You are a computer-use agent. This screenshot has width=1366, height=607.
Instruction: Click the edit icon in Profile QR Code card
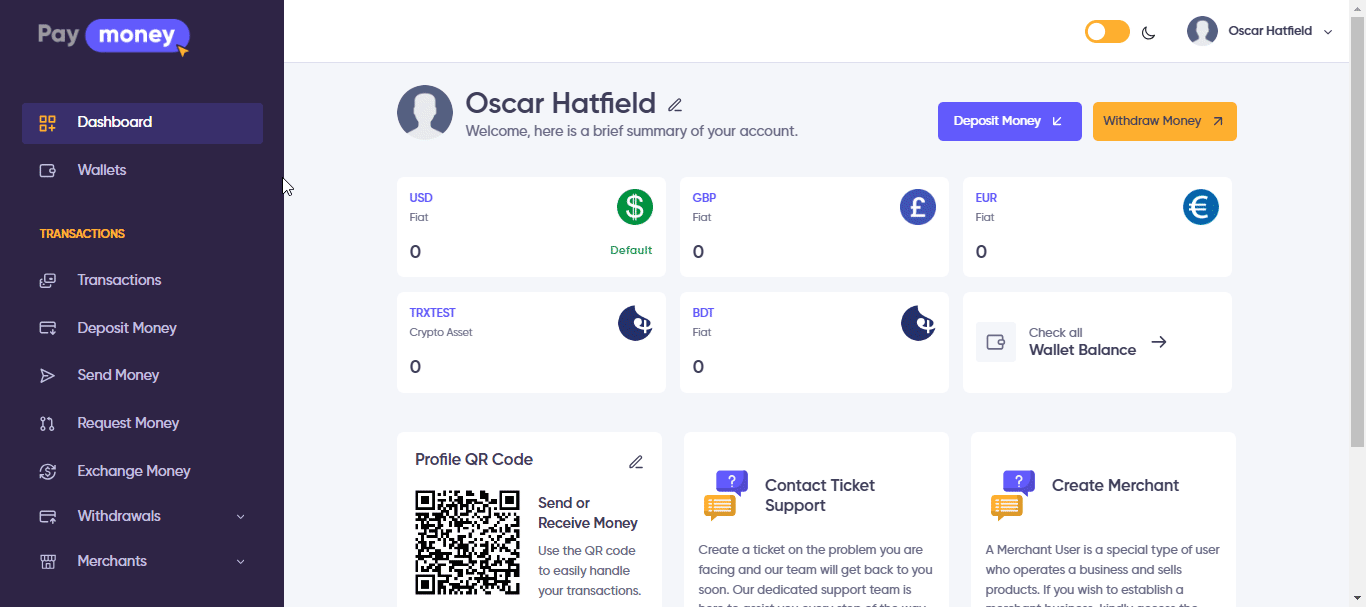click(x=636, y=462)
